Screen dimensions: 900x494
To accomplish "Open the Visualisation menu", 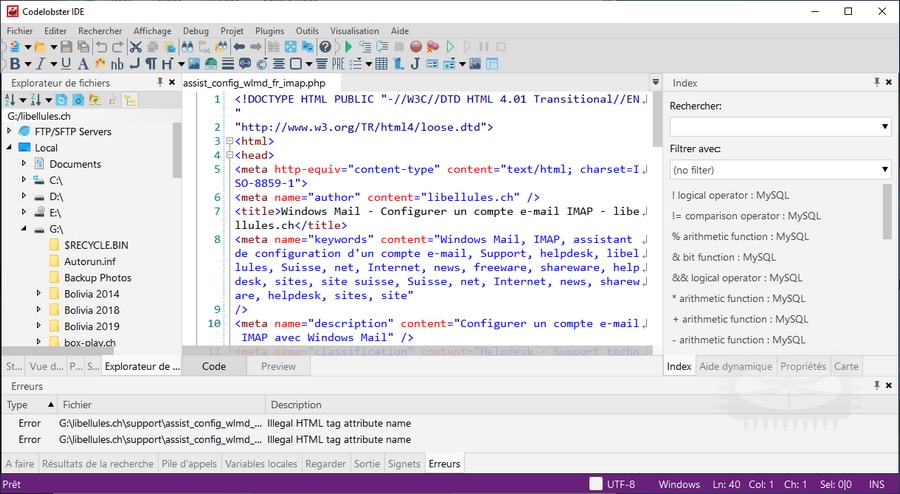I will (355, 31).
